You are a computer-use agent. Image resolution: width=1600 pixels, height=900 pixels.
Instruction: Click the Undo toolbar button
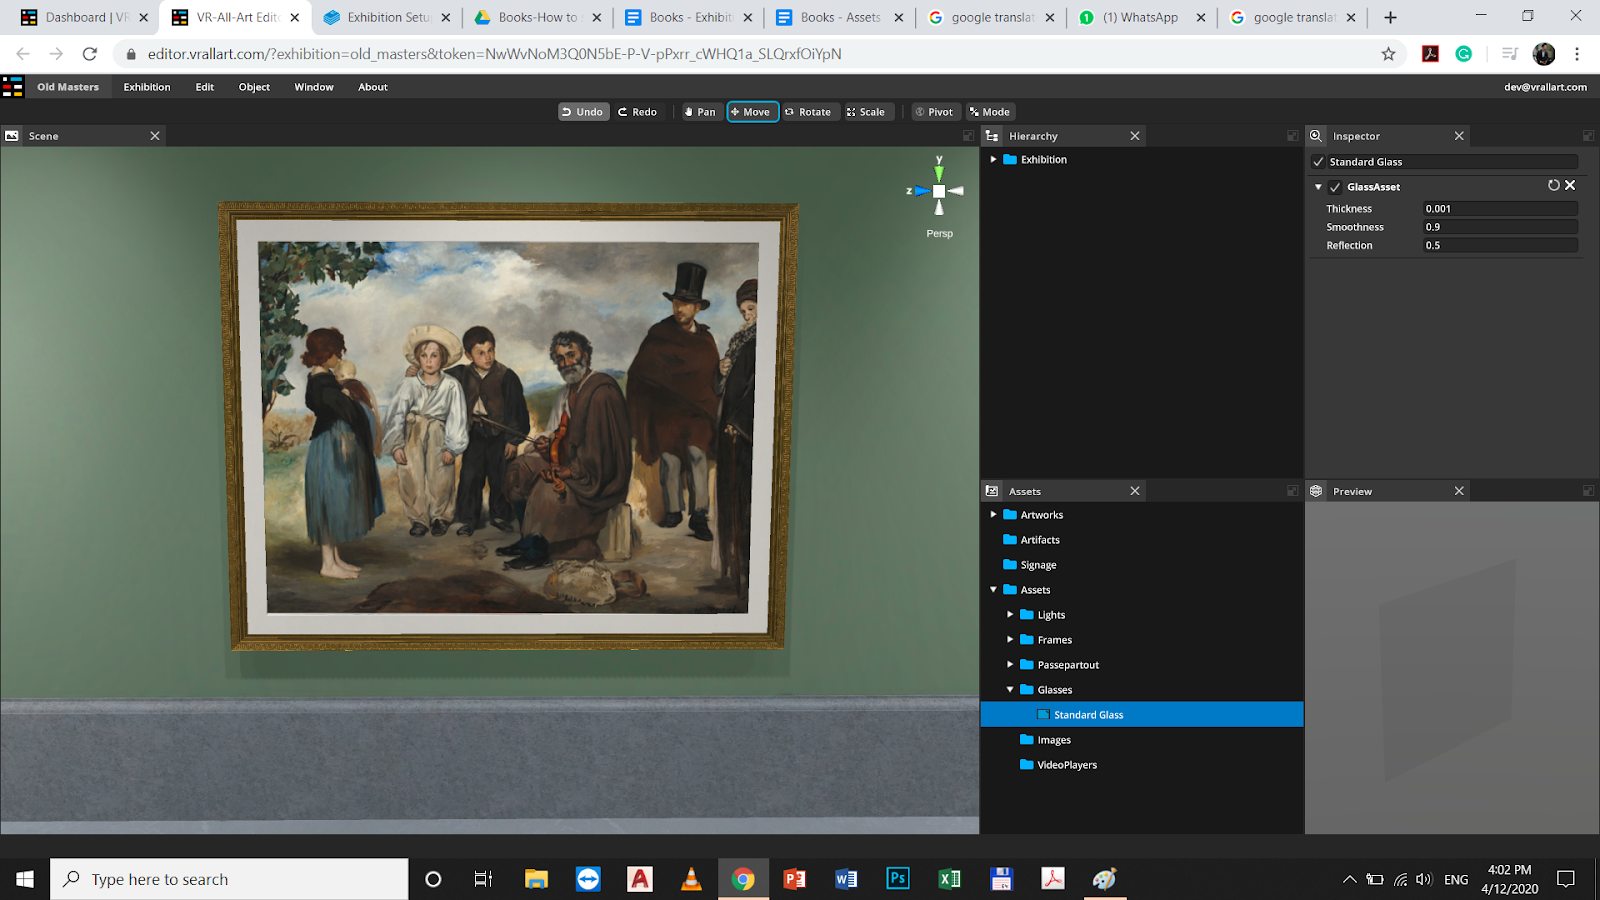pyautogui.click(x=582, y=112)
